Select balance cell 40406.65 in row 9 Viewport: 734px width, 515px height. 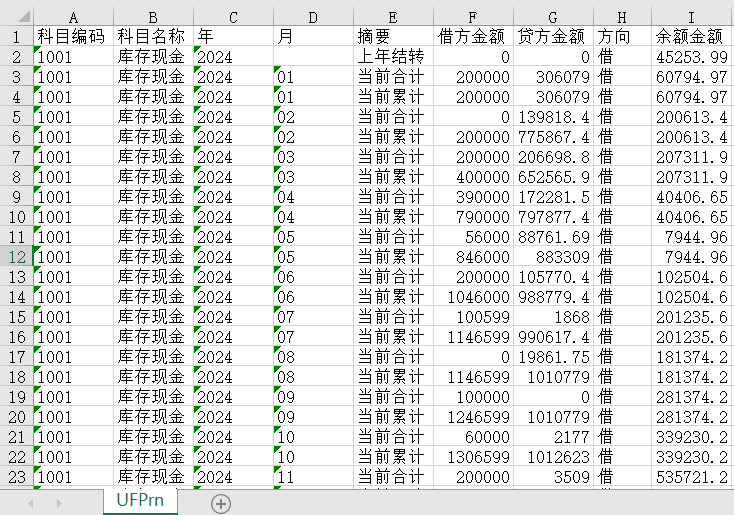click(692, 197)
